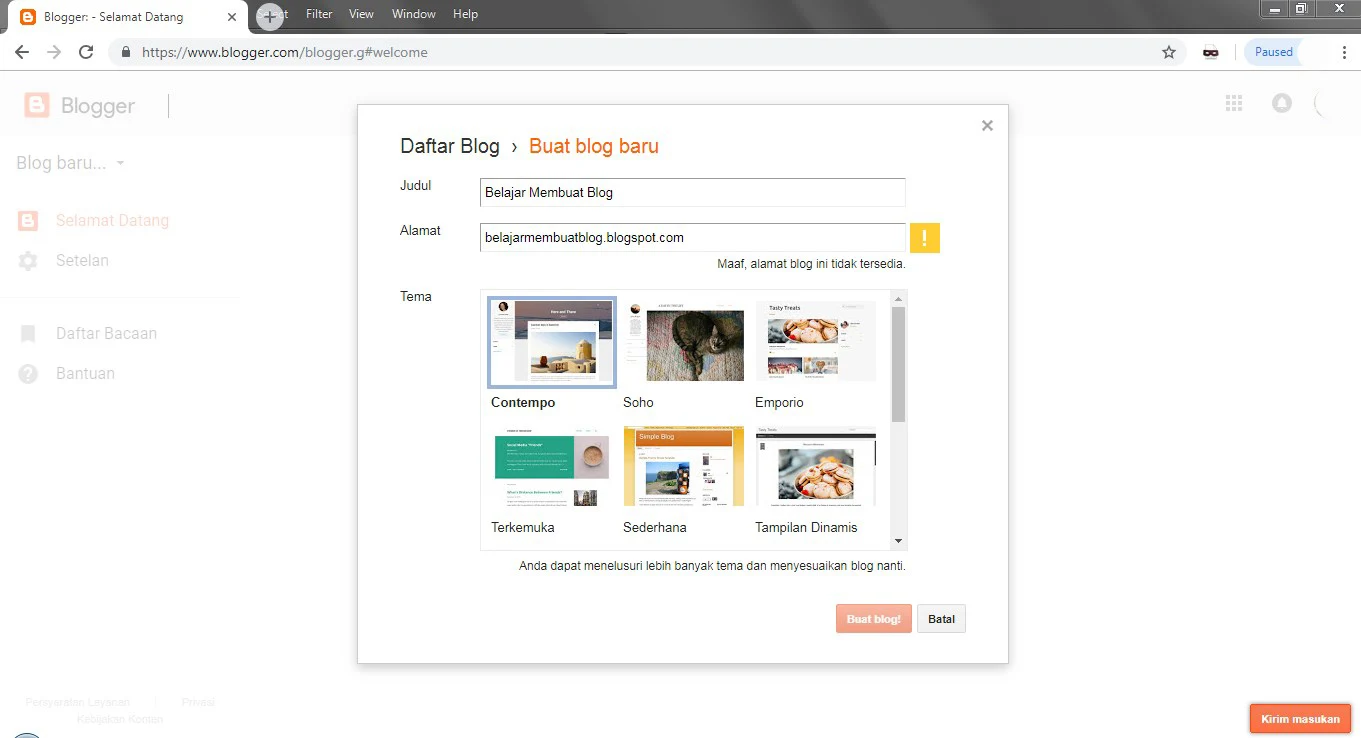The height and width of the screenshot is (738, 1361).
Task: Select the Soho theme thumbnail
Action: point(684,341)
